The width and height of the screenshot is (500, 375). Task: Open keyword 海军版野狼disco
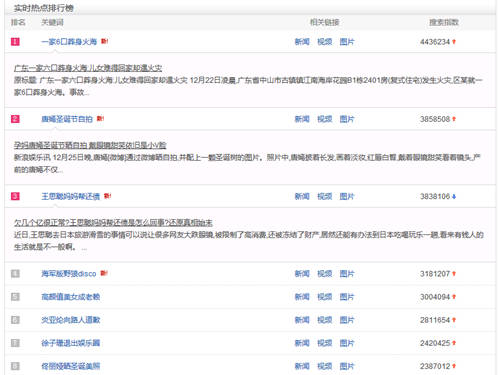point(69,274)
